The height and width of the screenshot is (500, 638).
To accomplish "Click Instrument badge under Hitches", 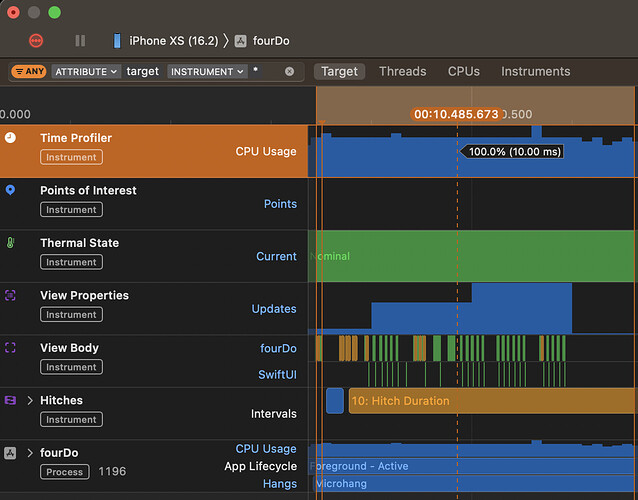I will click(71, 419).
